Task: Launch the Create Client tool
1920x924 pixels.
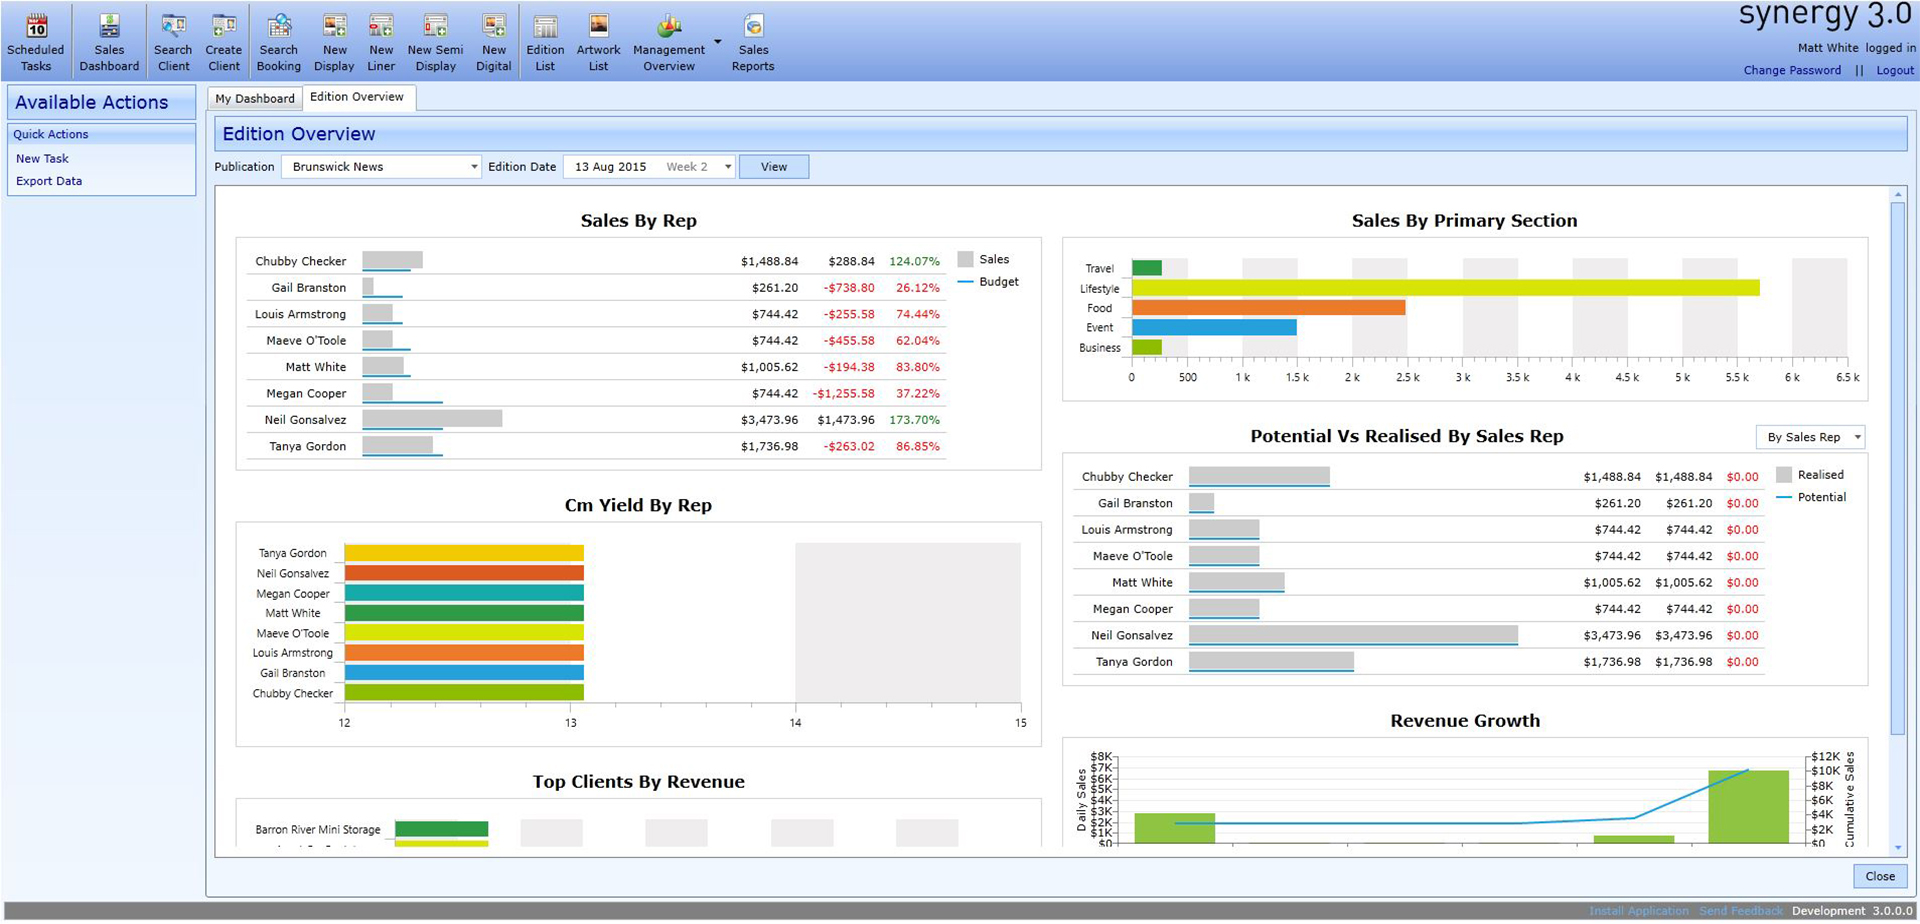Action: [223, 27]
